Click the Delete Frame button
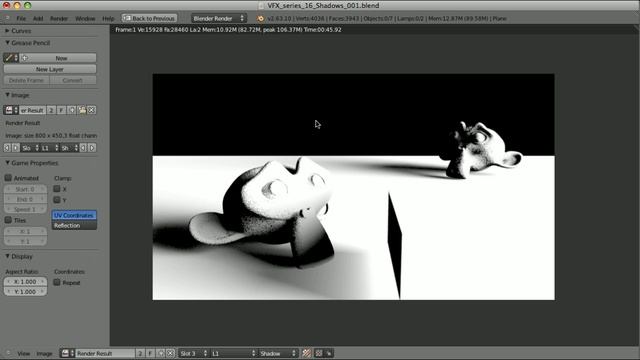 [x=27, y=80]
